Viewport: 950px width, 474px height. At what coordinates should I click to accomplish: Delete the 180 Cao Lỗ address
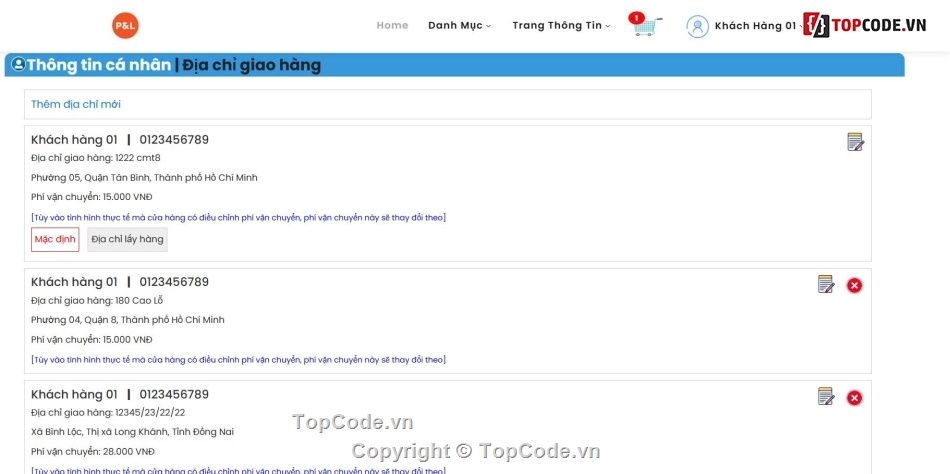pyautogui.click(x=854, y=285)
